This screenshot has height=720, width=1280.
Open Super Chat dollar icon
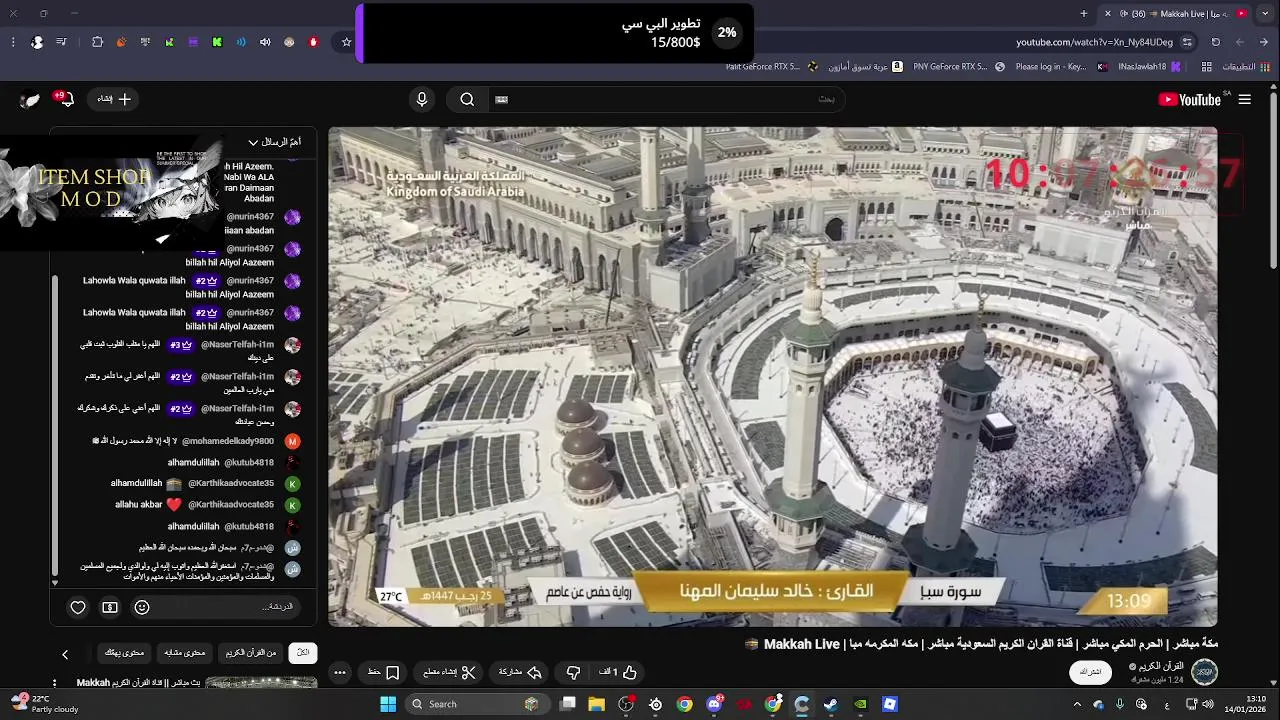click(110, 607)
